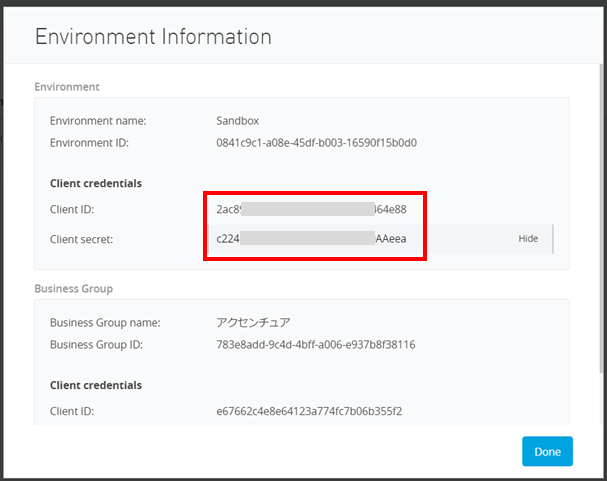Click the "Environment name:" label
607x481 pixels.
pos(98,121)
